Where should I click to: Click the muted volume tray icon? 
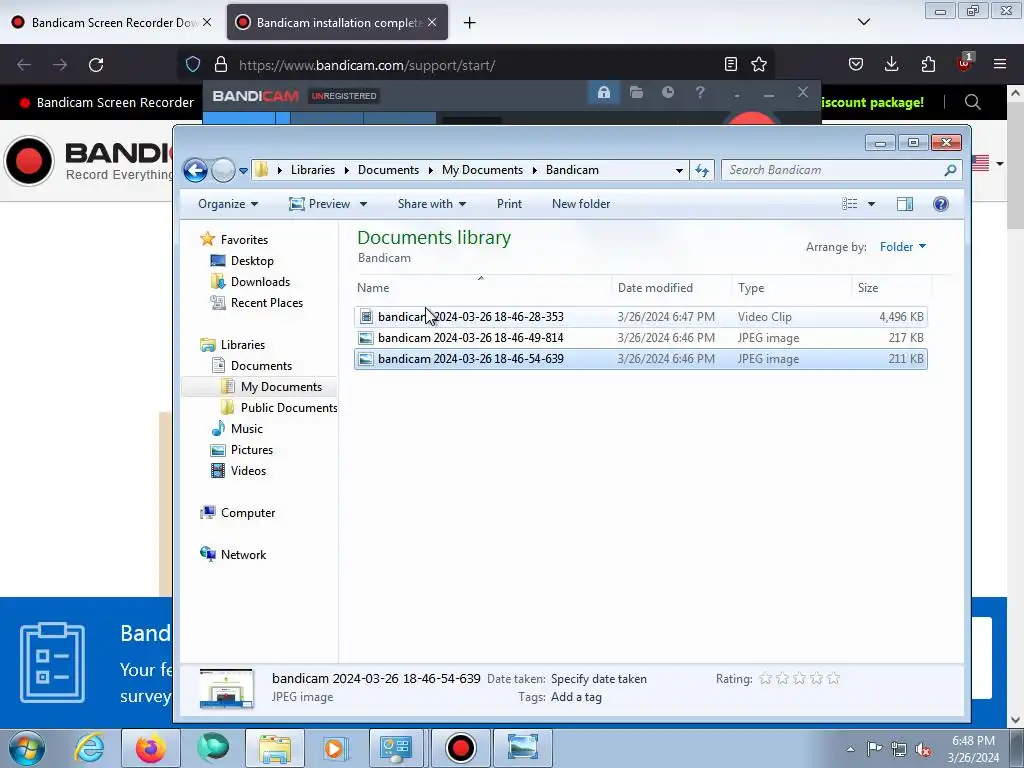(x=923, y=749)
